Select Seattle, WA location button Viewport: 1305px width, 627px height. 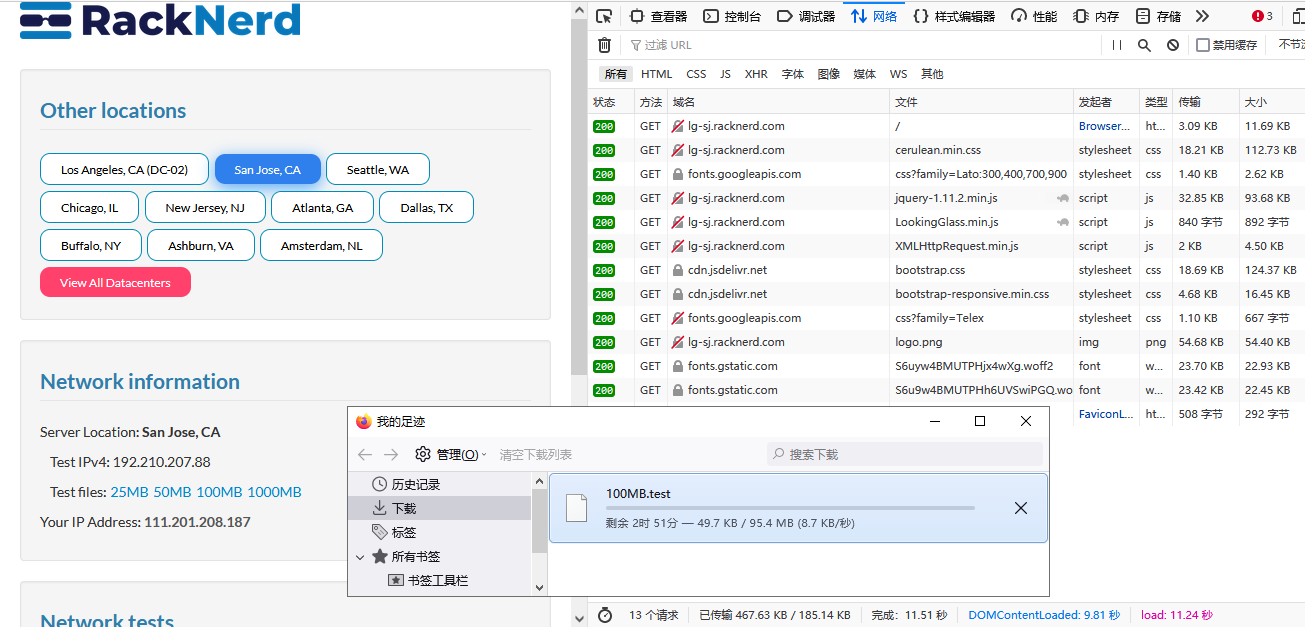click(x=378, y=169)
